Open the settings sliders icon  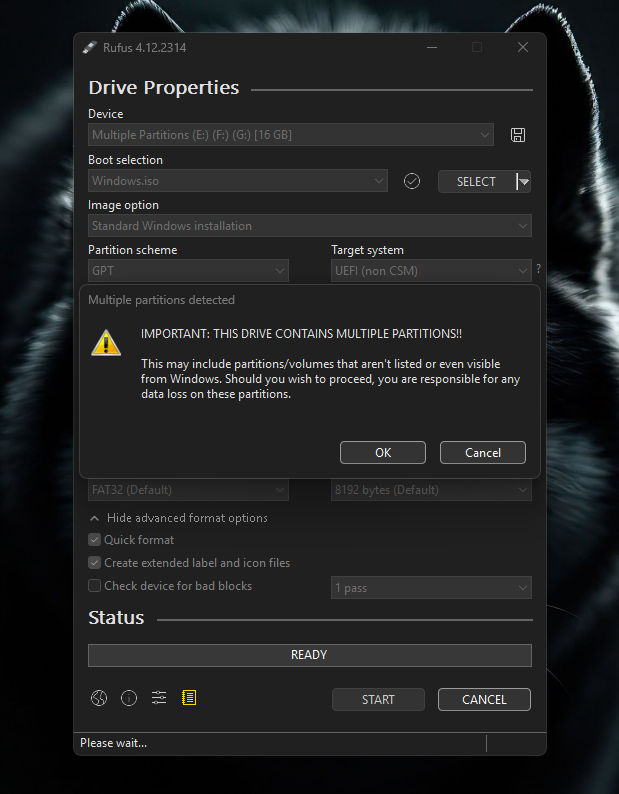click(159, 698)
